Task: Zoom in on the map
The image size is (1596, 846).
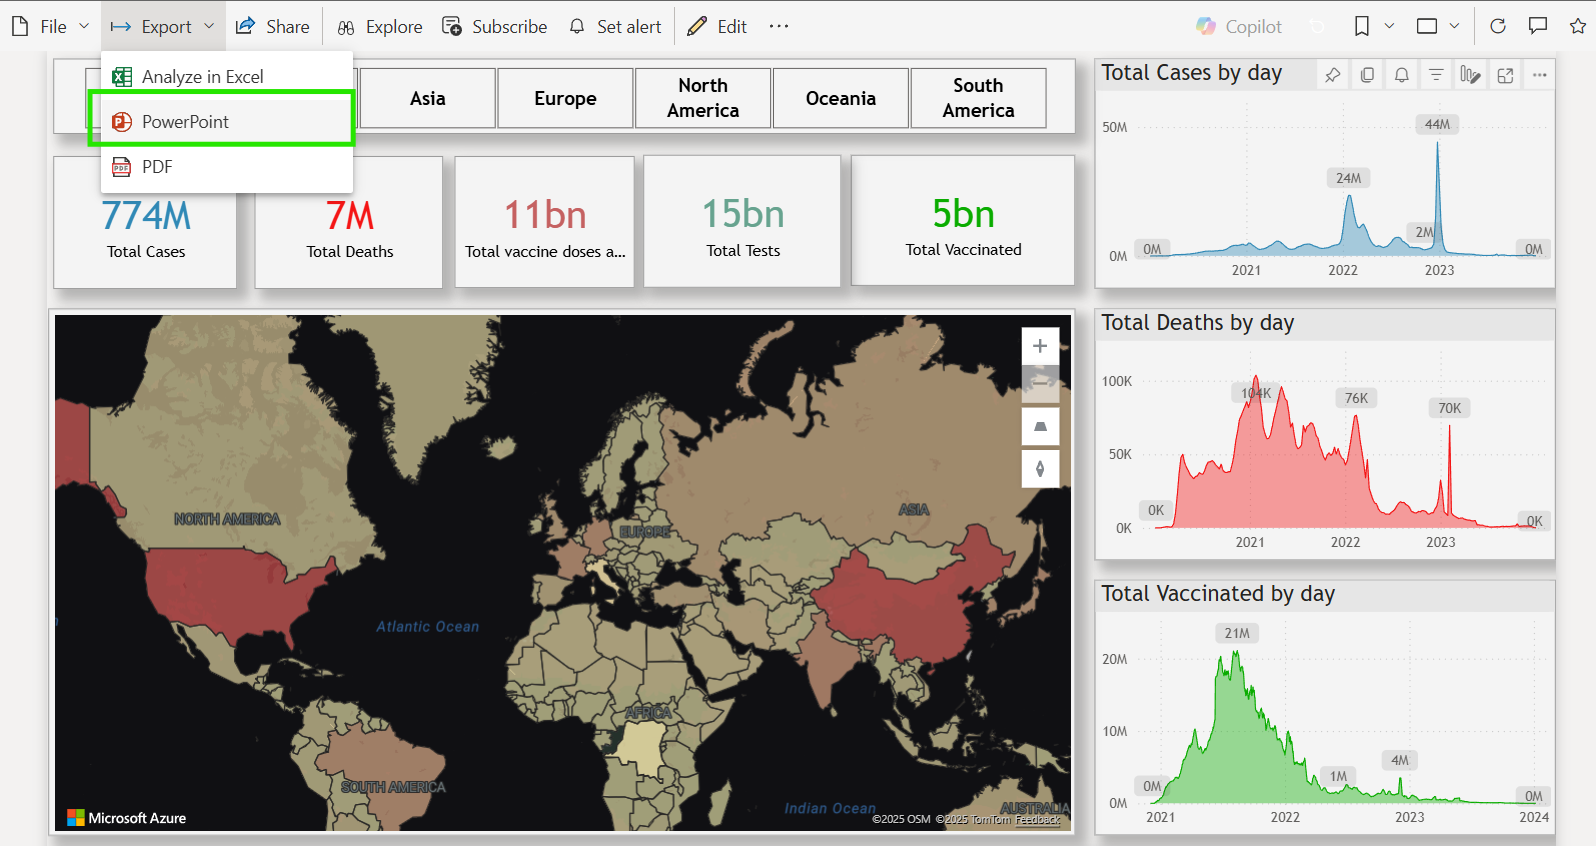Action: (1040, 346)
